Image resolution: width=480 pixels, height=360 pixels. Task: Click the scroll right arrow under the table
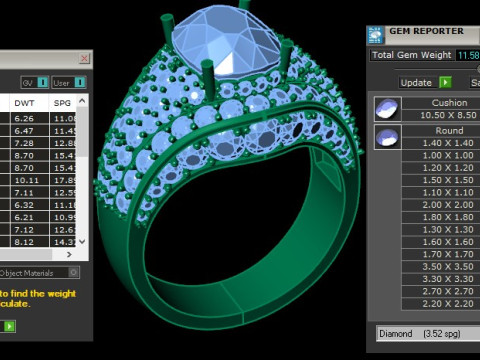[x=69, y=255]
